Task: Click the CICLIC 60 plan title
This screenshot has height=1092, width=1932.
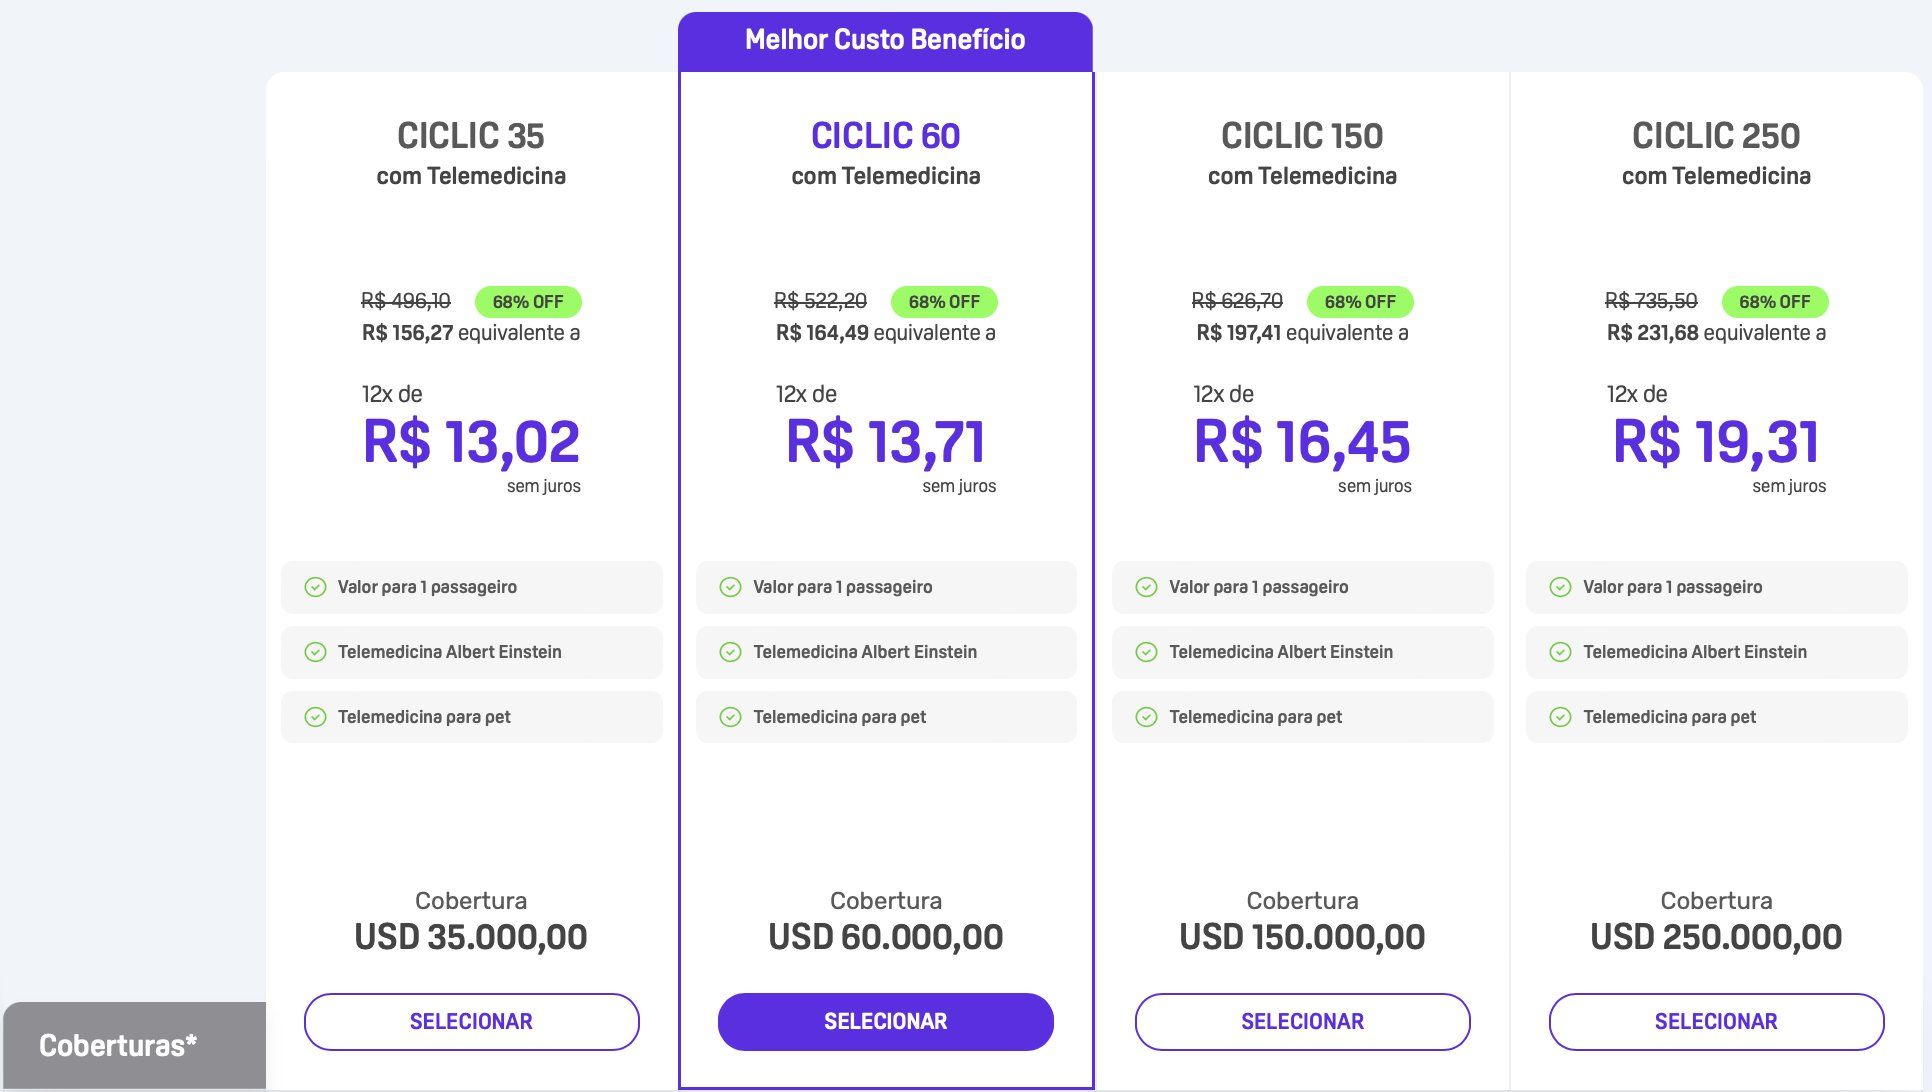Action: tap(885, 135)
